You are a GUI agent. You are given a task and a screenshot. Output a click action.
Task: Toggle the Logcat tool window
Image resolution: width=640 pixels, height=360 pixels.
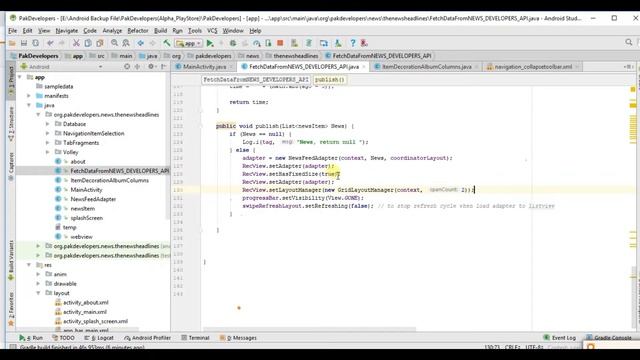pos(98,338)
